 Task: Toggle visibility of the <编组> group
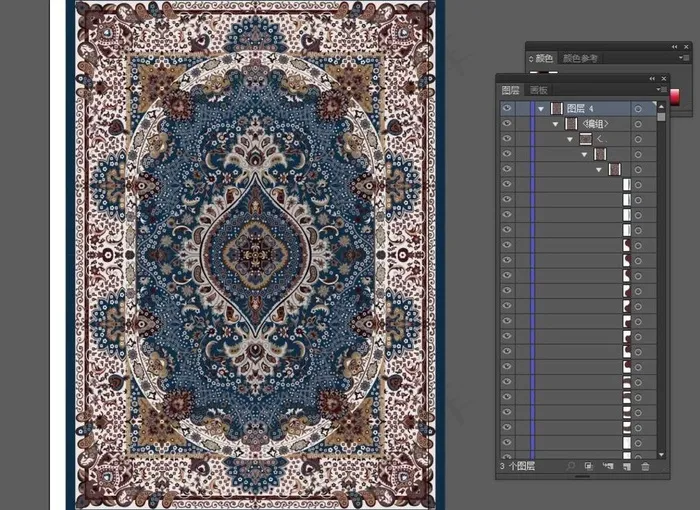[507, 124]
